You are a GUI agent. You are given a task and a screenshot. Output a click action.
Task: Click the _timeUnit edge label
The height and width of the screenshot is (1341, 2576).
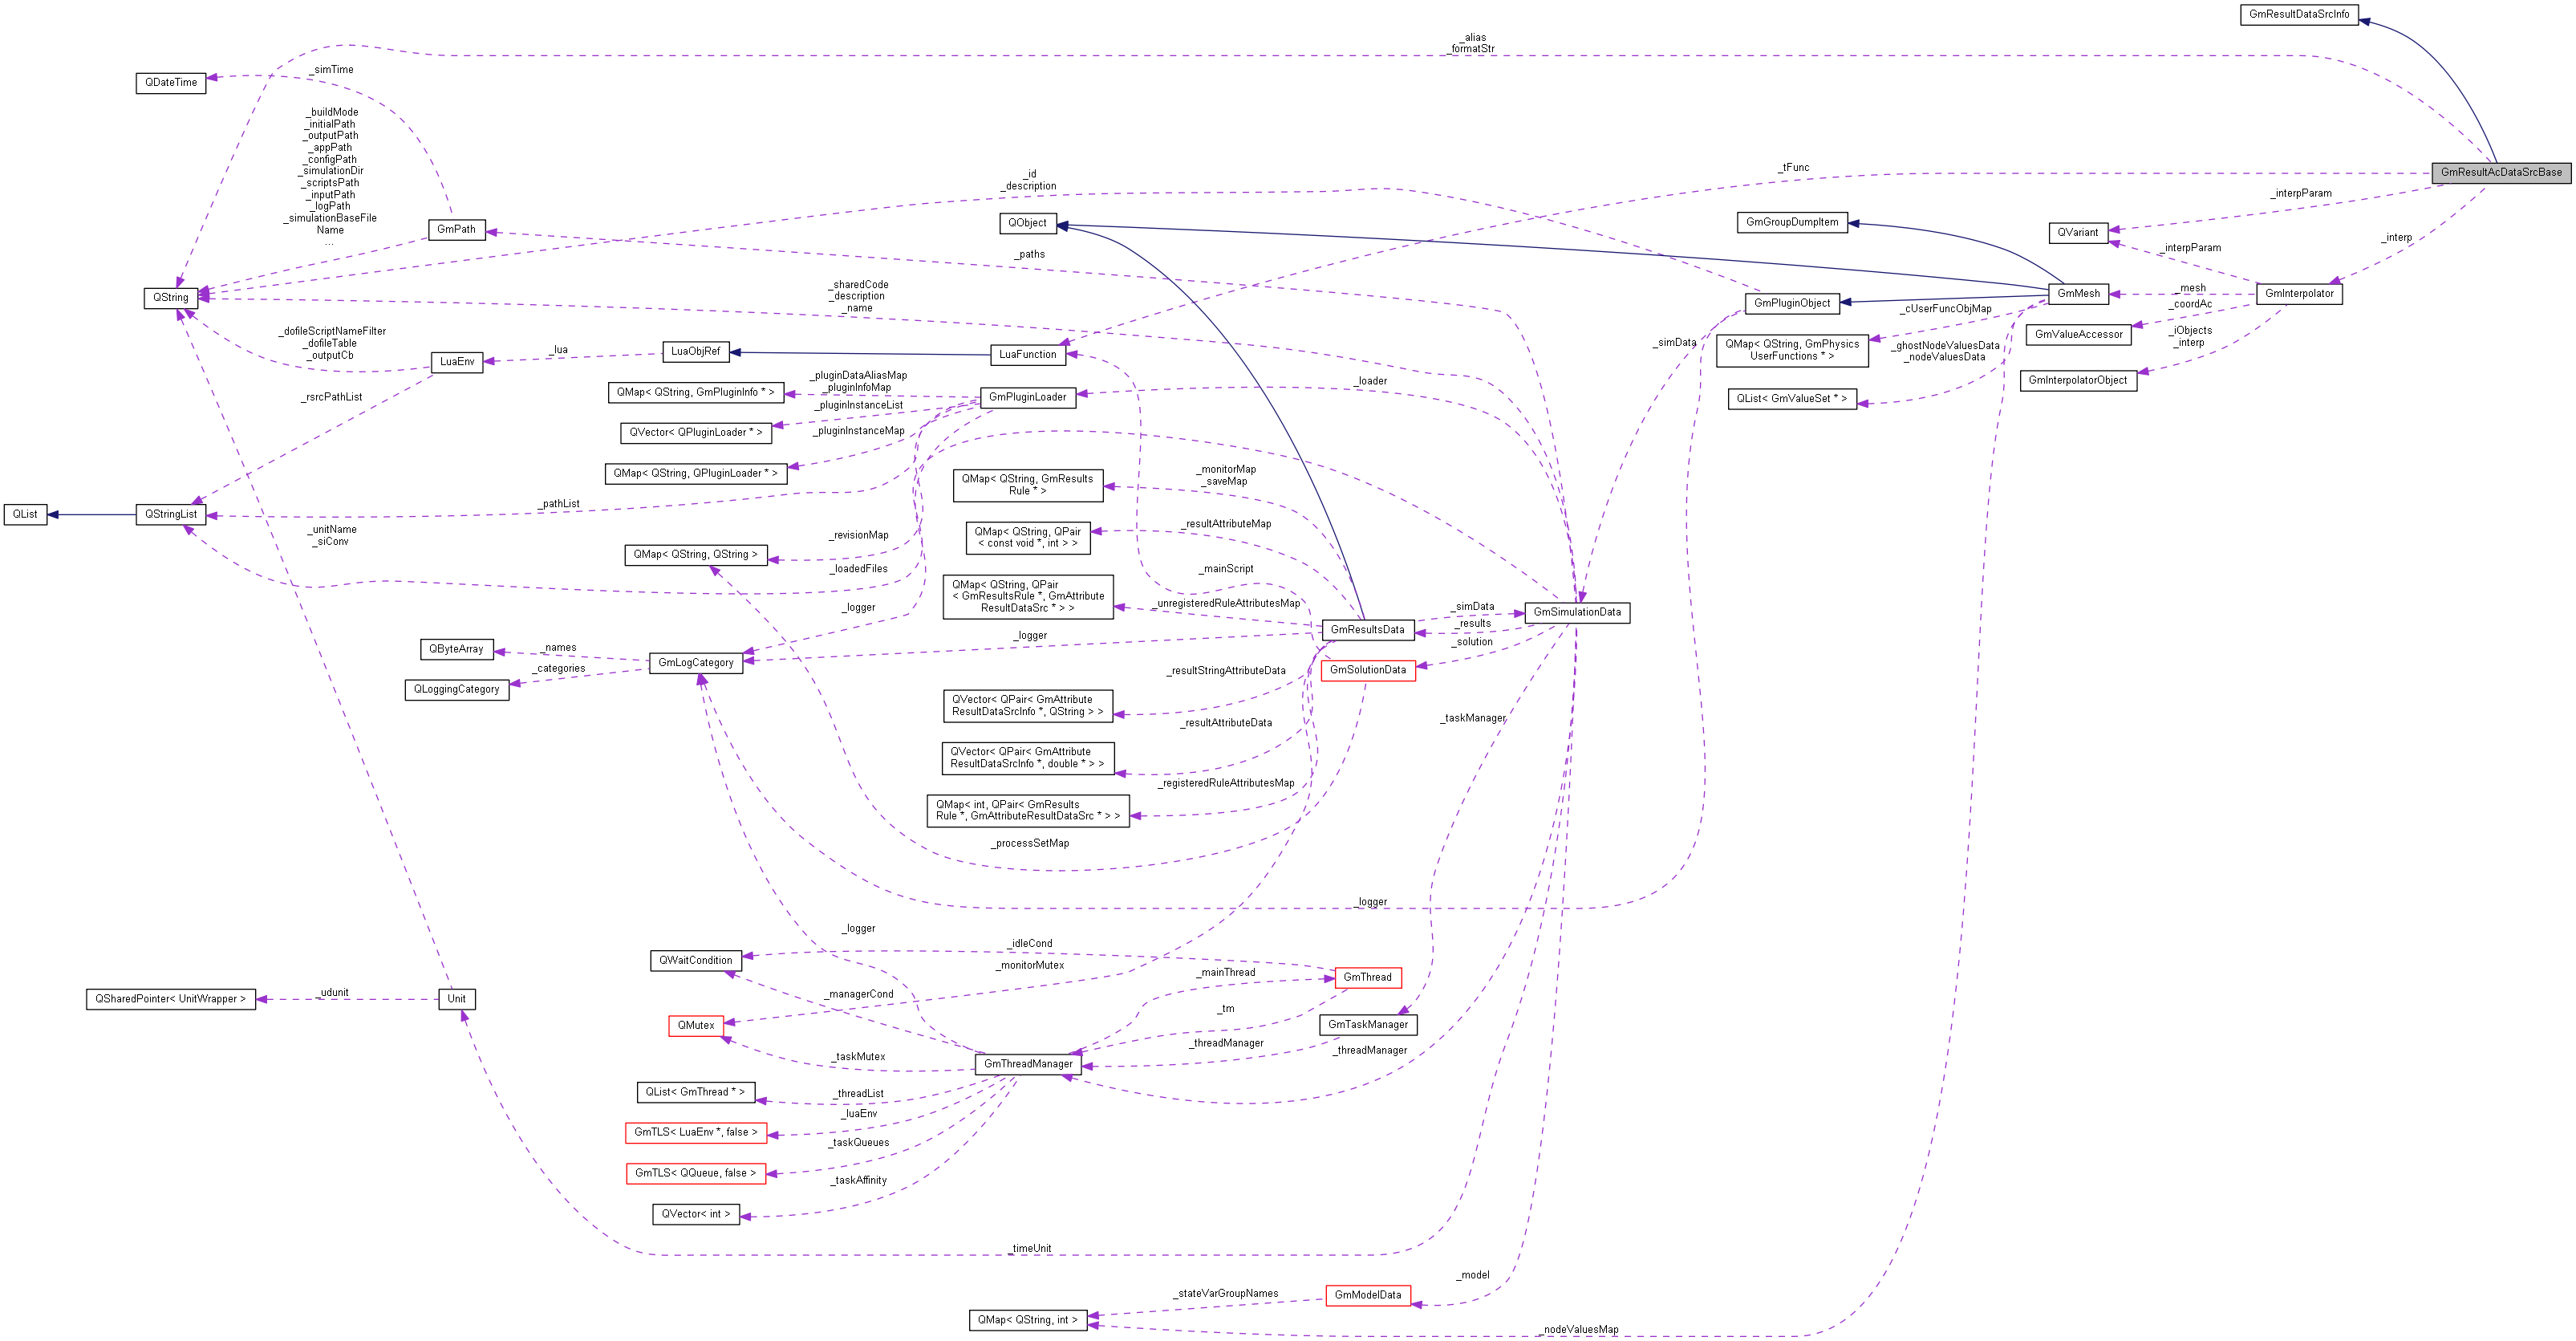click(1030, 1249)
